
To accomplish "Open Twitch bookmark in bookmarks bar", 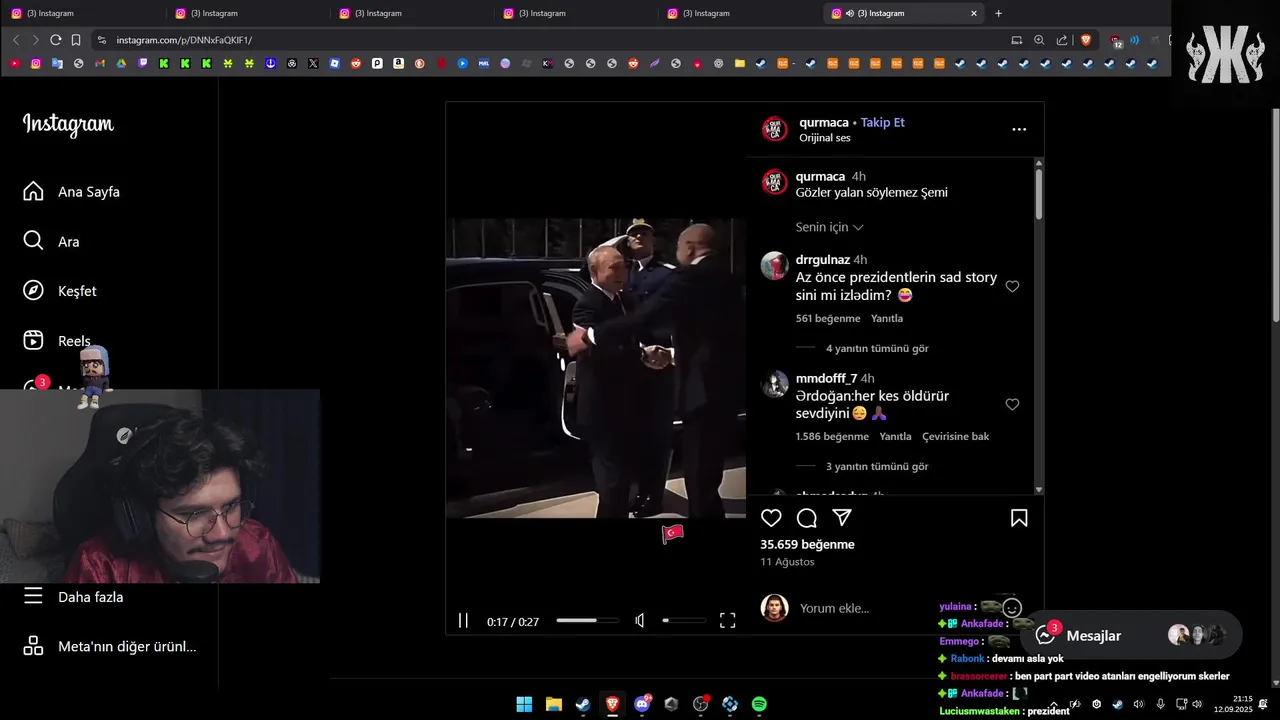I will 141,63.
